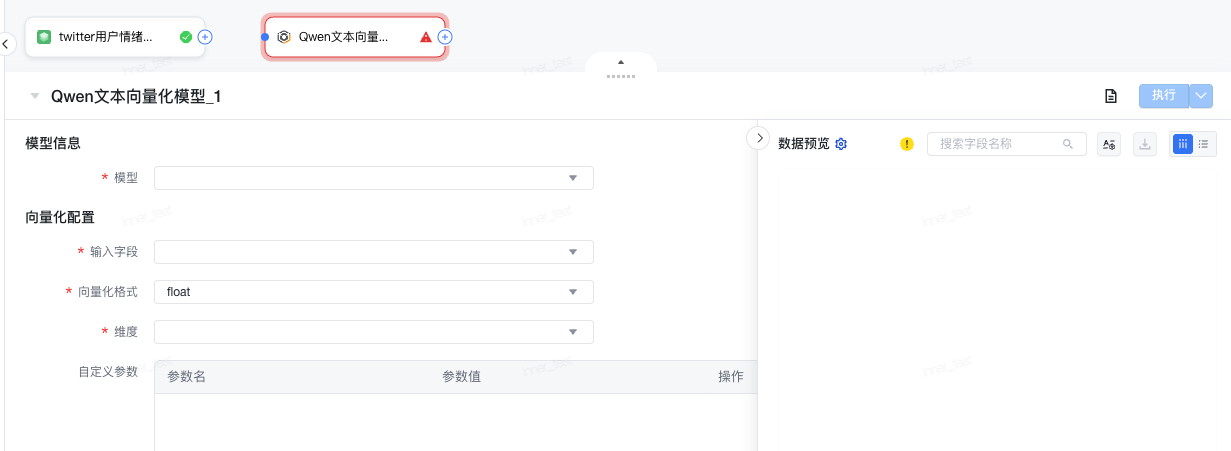
Task: Click the green success check on twitter node
Action: click(x=185, y=37)
